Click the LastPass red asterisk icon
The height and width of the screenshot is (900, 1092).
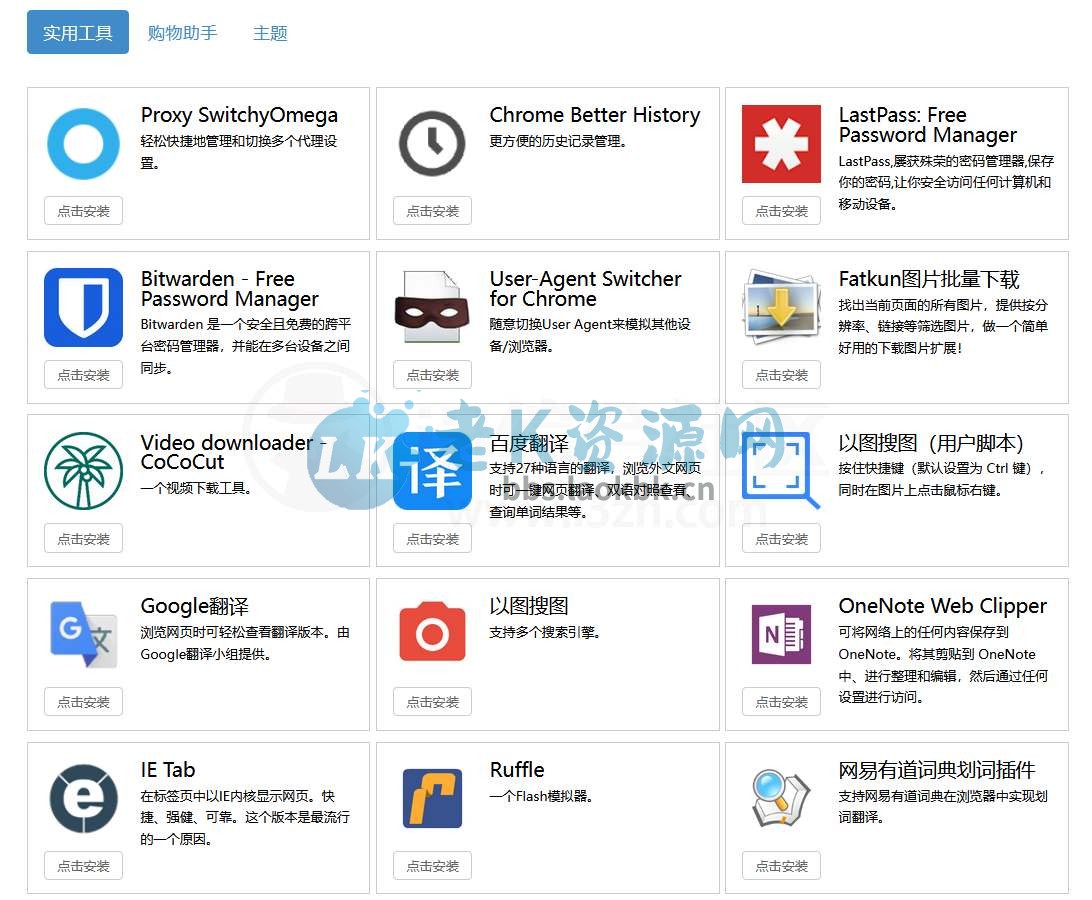point(781,144)
